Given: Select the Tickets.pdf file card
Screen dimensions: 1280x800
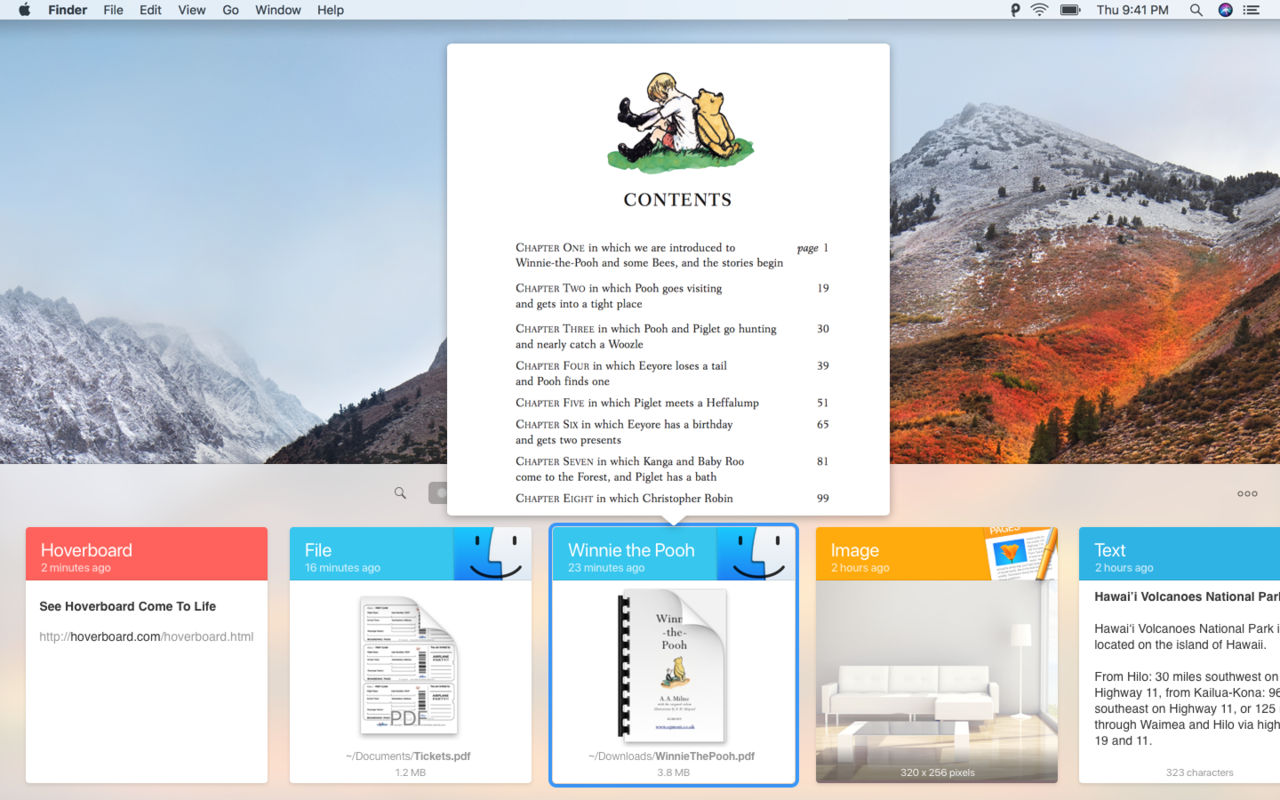Looking at the screenshot, I should click(411, 655).
